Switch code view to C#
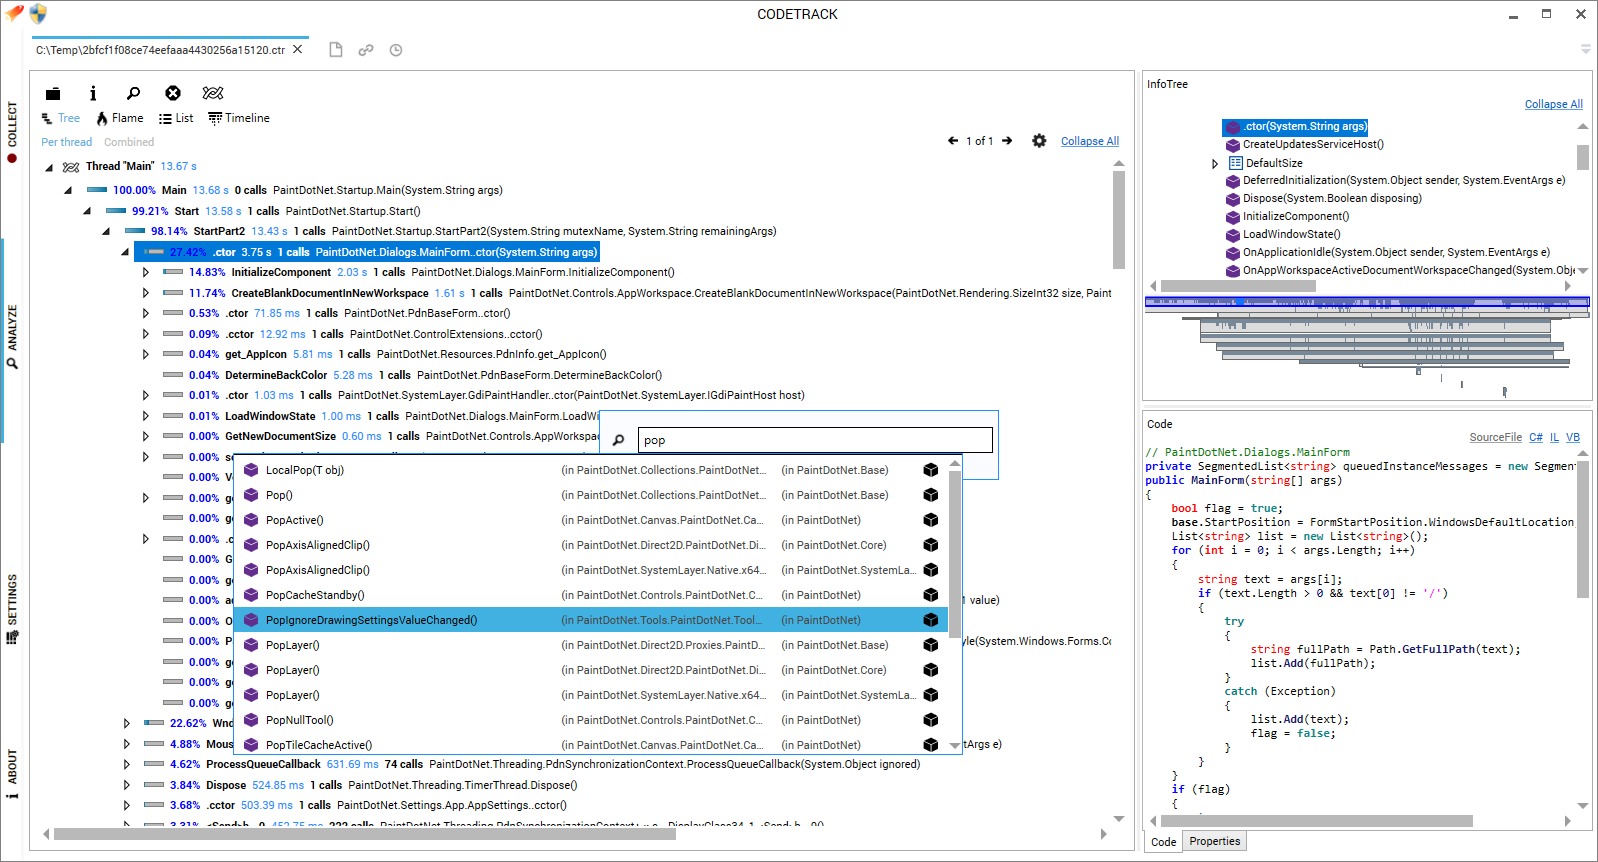The height and width of the screenshot is (862, 1598). (x=1536, y=437)
